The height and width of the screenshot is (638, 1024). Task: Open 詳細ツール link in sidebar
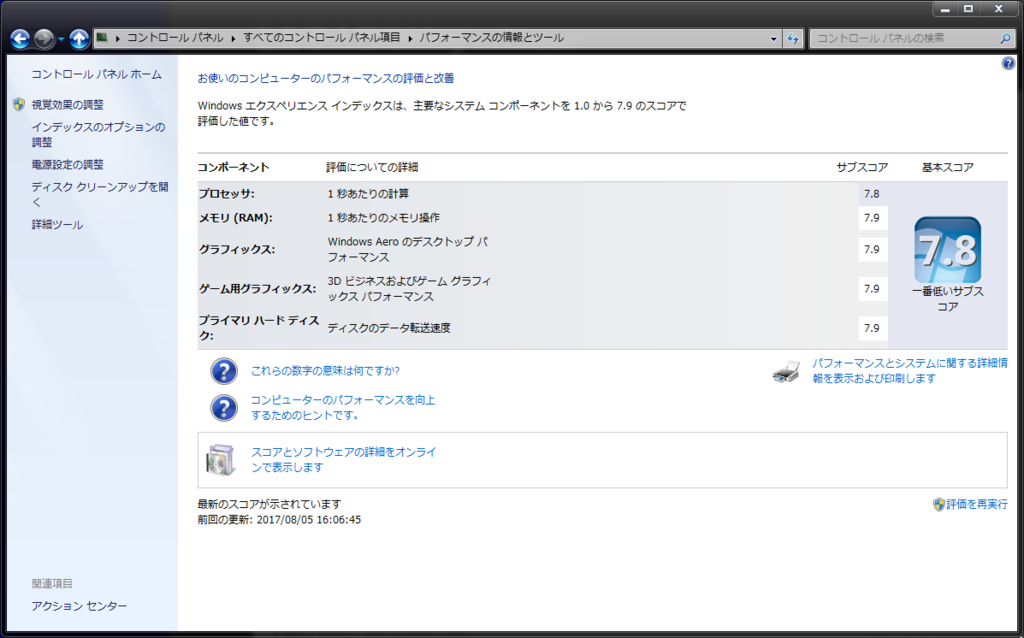tap(57, 225)
